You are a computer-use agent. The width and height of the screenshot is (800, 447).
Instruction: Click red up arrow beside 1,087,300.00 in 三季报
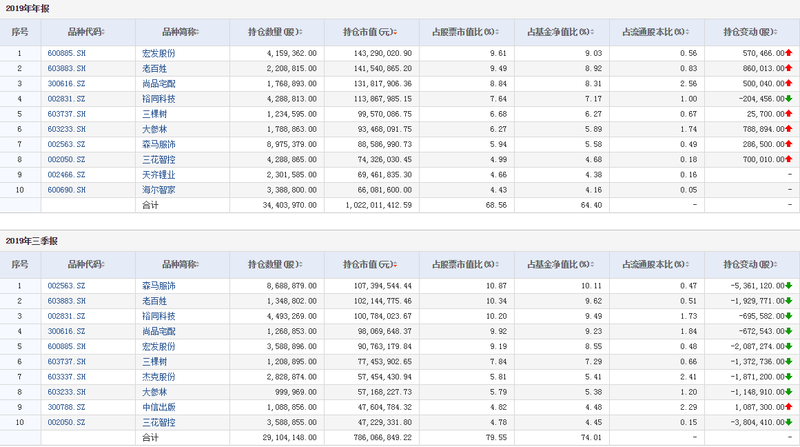(x=789, y=407)
